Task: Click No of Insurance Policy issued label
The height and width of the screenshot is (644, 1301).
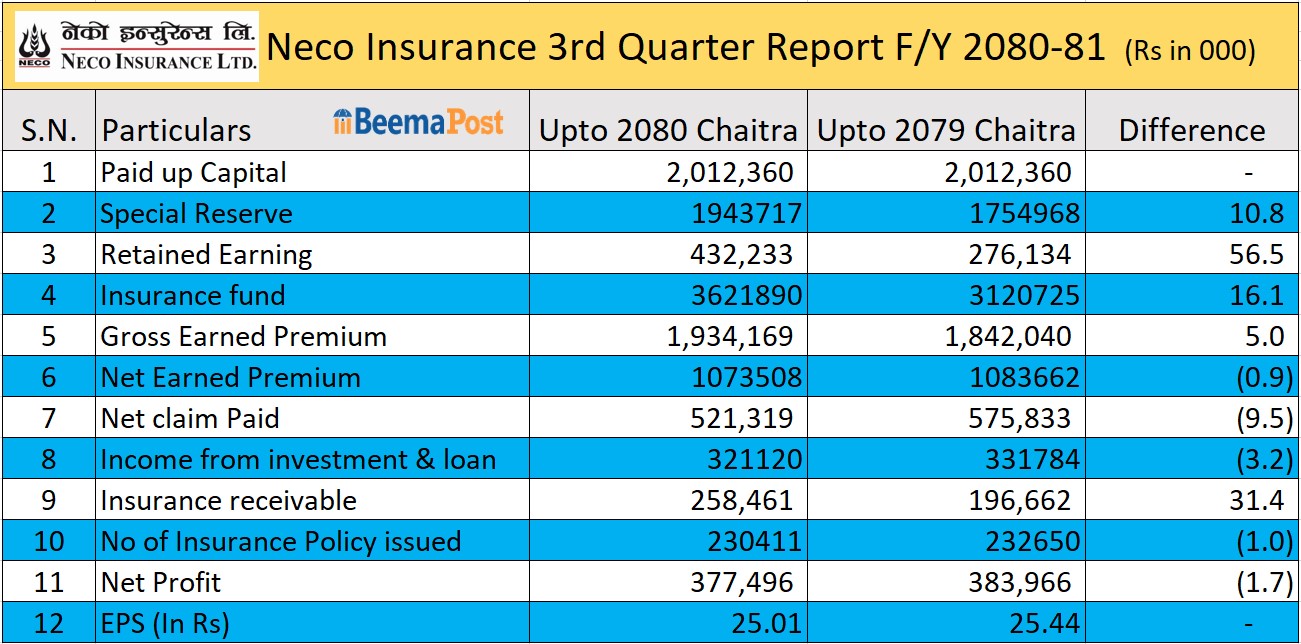Action: click(x=281, y=541)
